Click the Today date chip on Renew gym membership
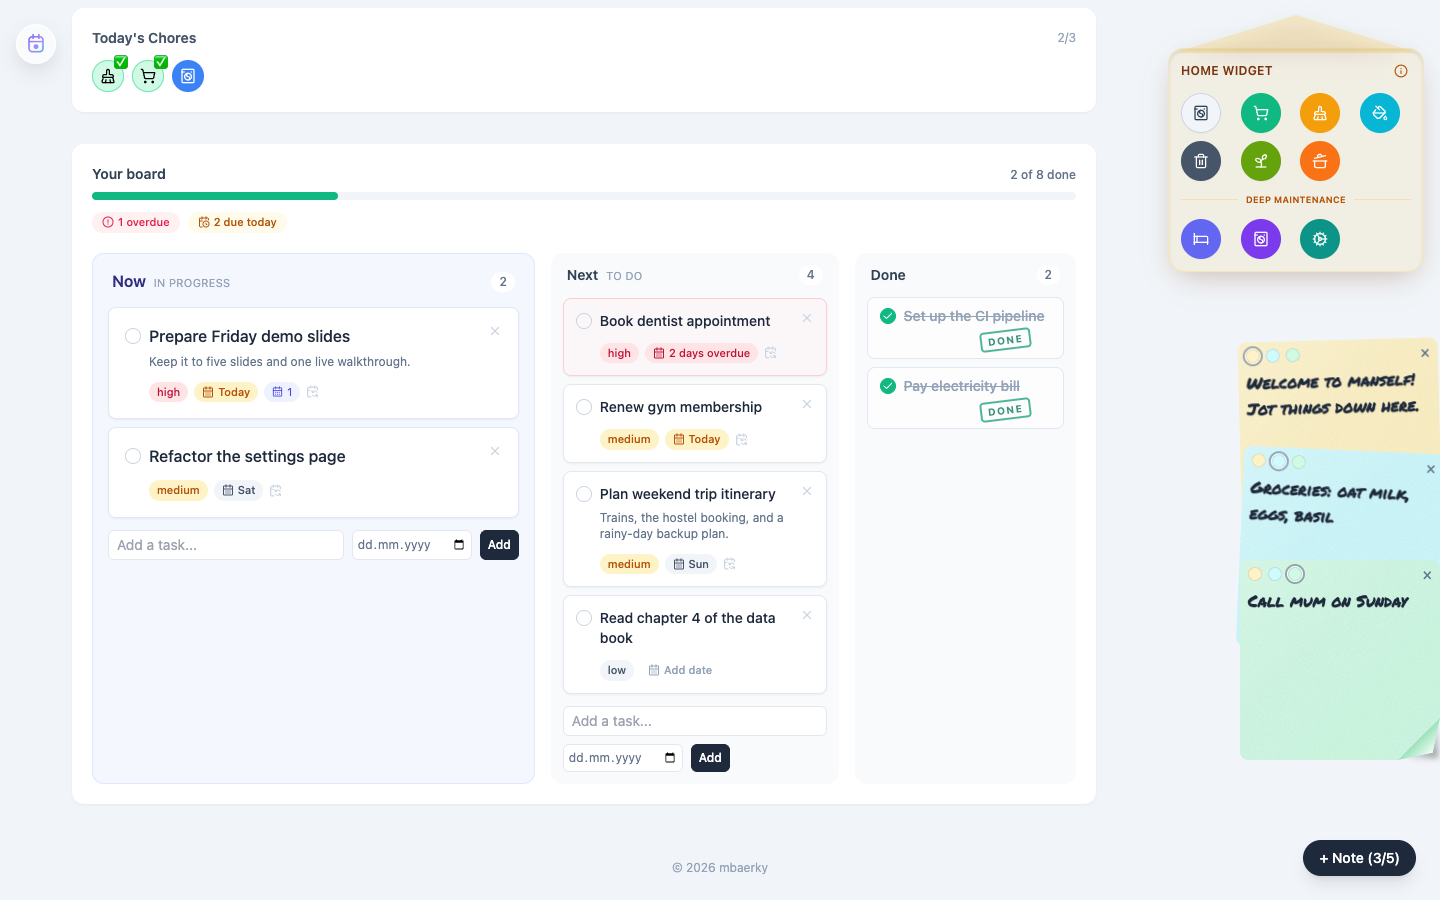The width and height of the screenshot is (1440, 900). (x=696, y=439)
